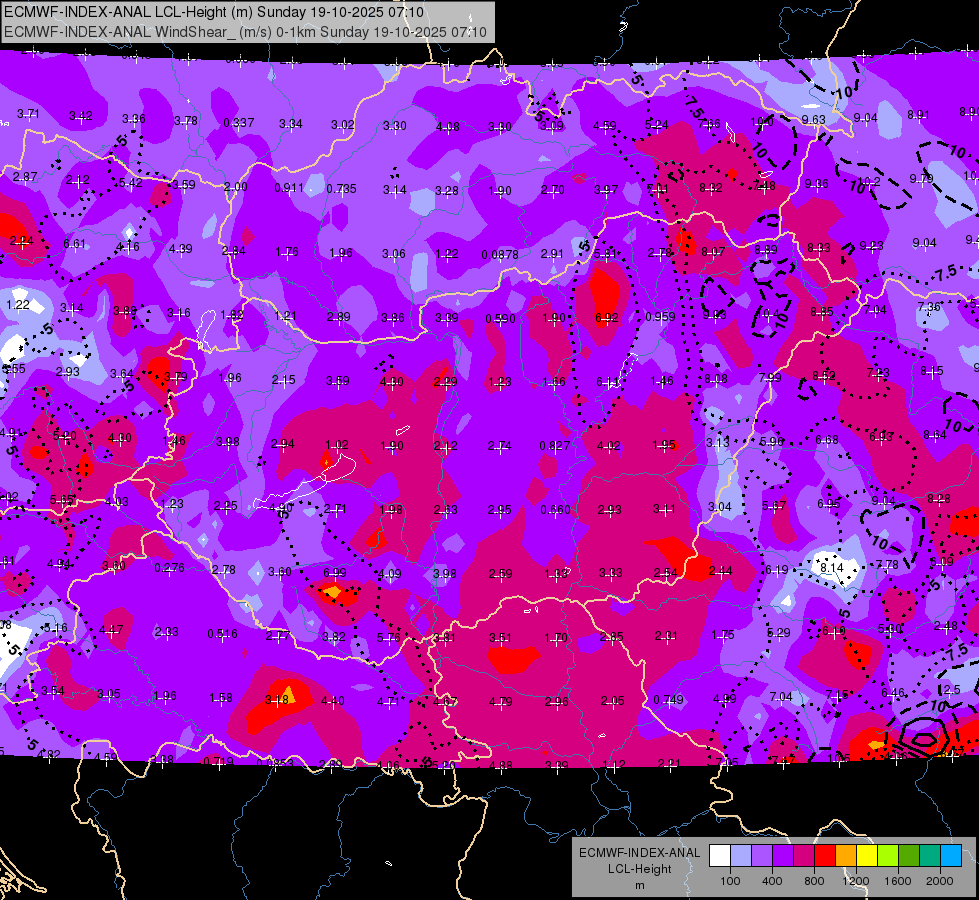Click the 1600 legend scale label
The image size is (979, 900).
(x=898, y=881)
